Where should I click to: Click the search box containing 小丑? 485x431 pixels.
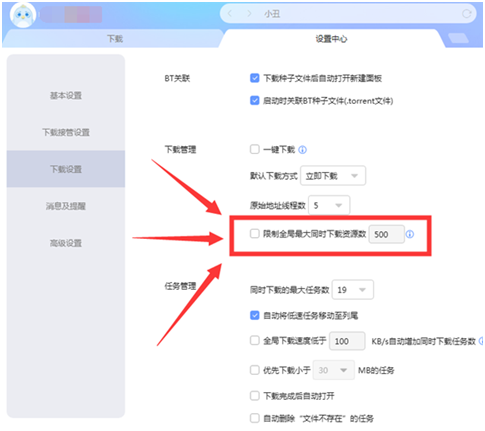[x=348, y=14]
